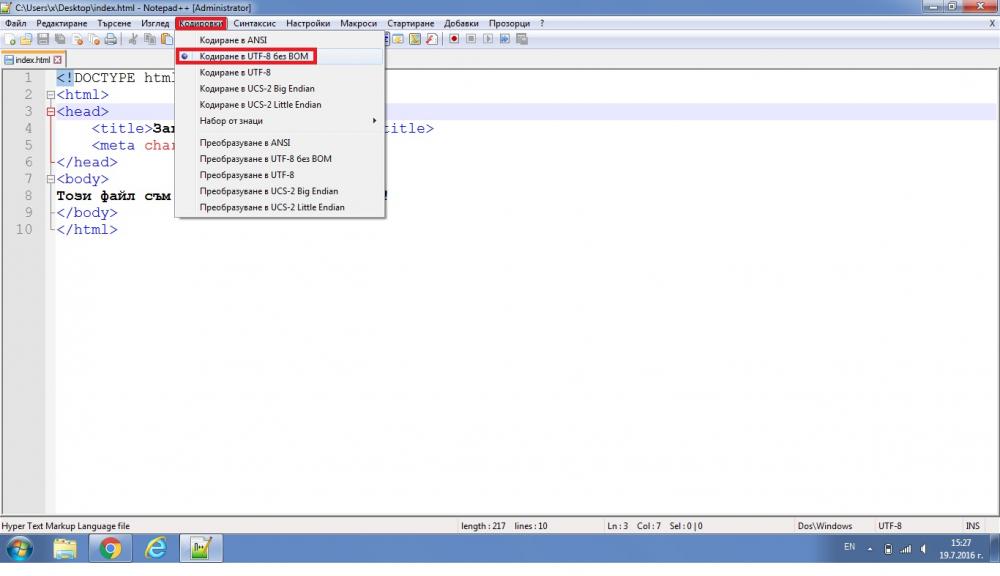Choose 'Преобразуване в UCS-2 Little Endian'
The image size is (1000, 576).
280,207
